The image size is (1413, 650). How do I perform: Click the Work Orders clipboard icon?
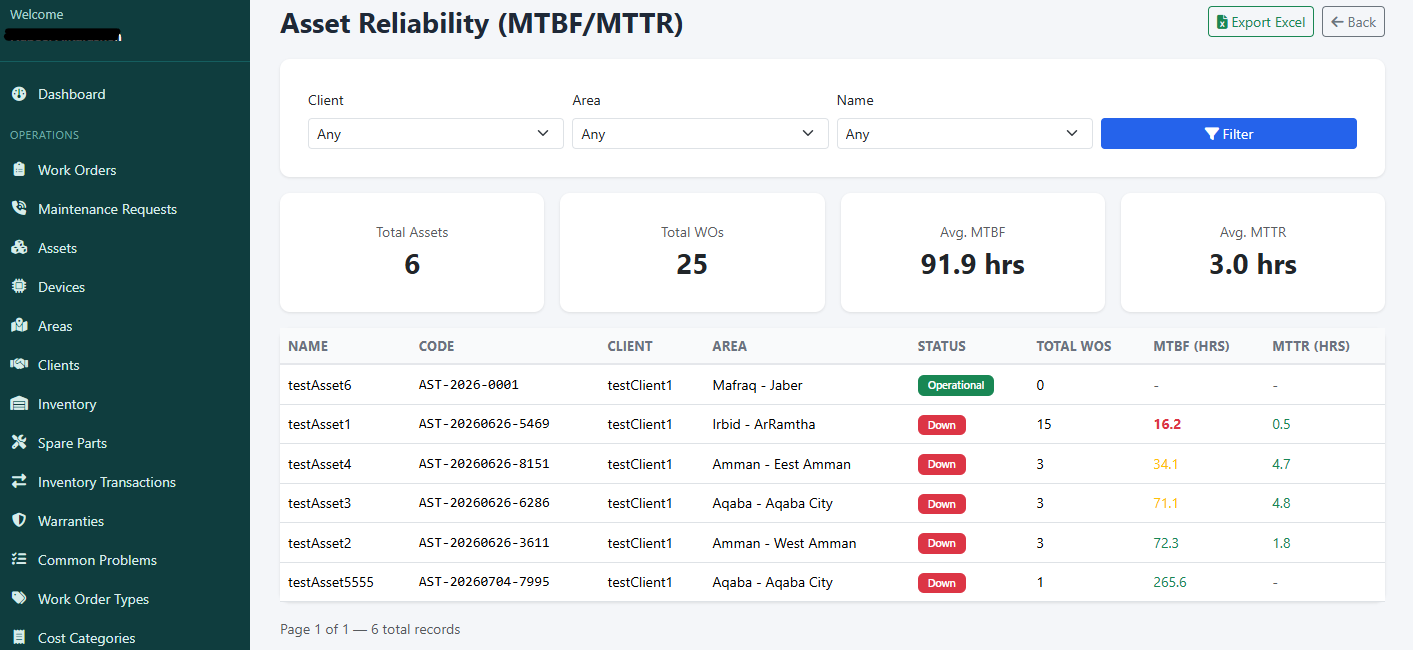(18, 170)
